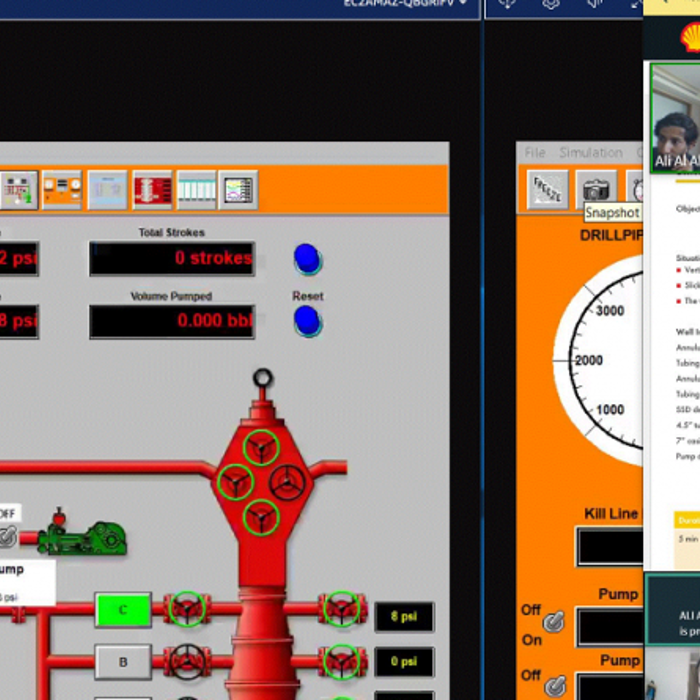
Task: Toggle the closed black right wing valve
Action: [287, 482]
